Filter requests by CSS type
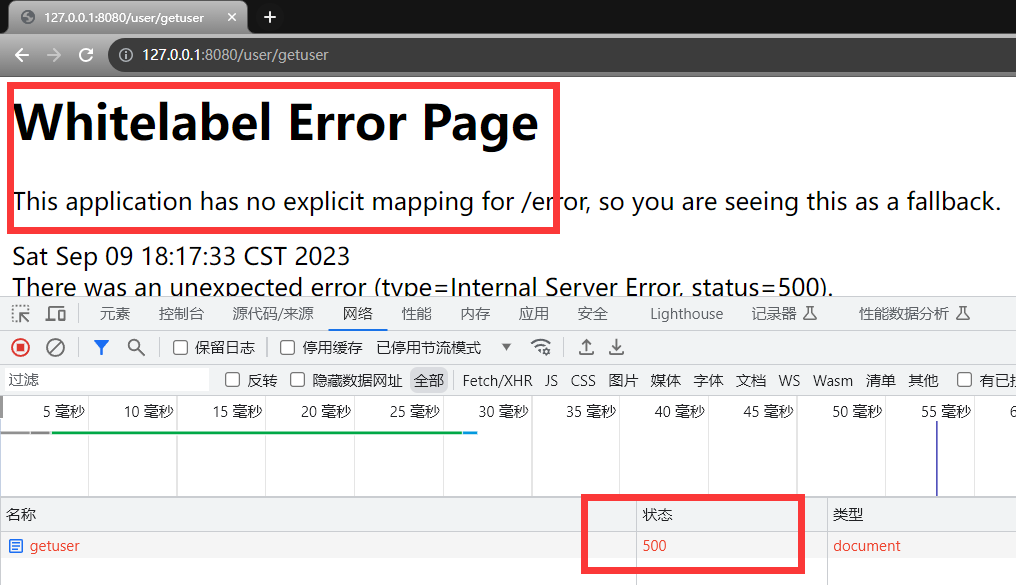 pyautogui.click(x=583, y=381)
